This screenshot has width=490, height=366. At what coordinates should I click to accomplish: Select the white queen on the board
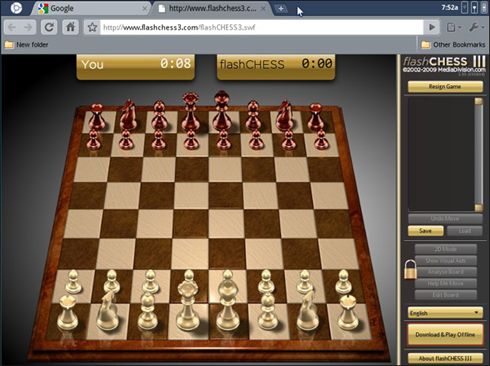tap(189, 307)
